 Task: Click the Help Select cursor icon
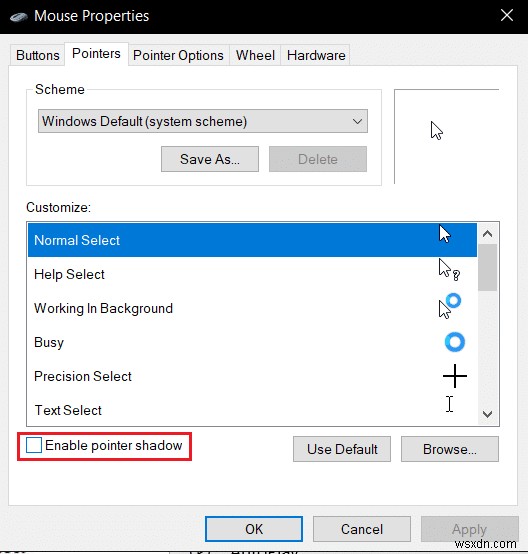point(449,270)
